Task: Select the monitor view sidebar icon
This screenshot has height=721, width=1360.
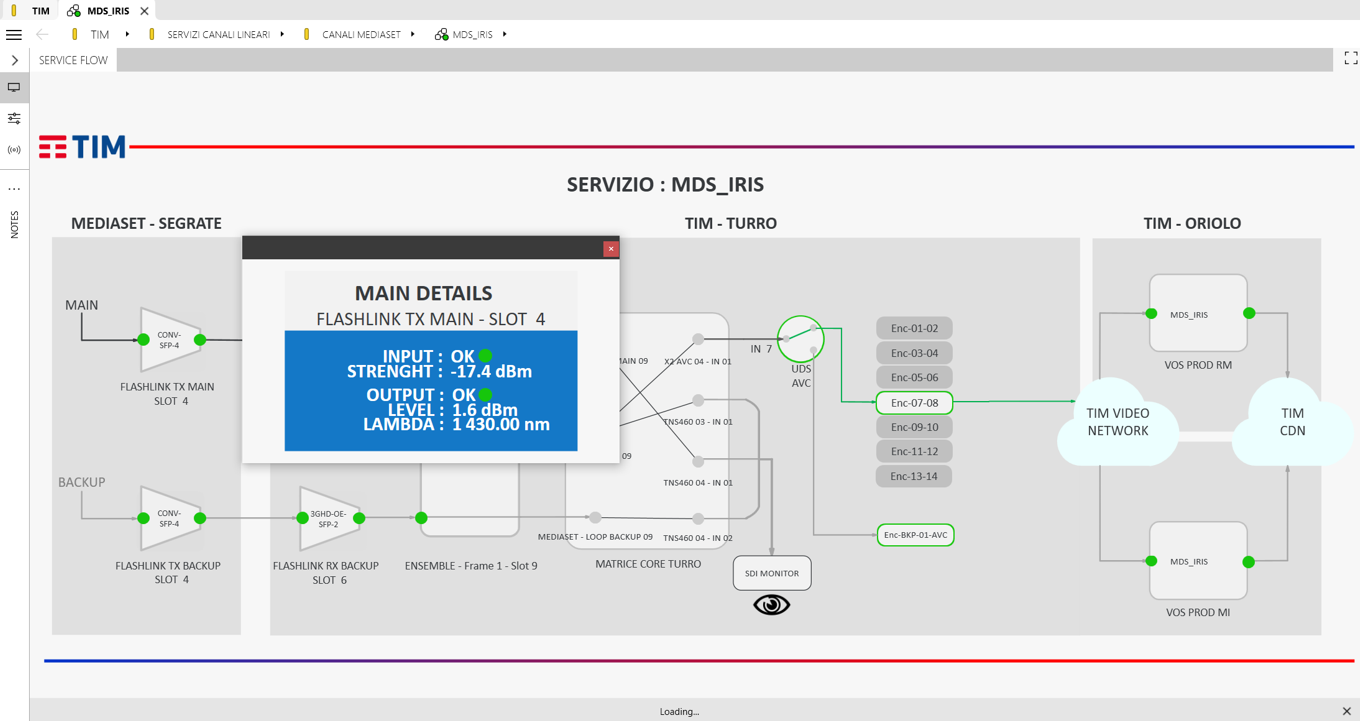Action: (14, 87)
